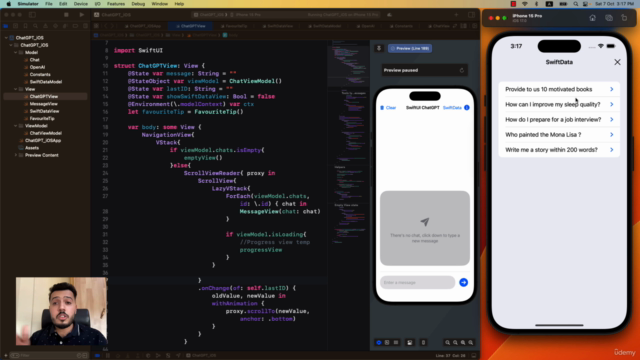The height and width of the screenshot is (360, 640).
Task: Select the MessageView file in navigator
Action: tap(43, 104)
